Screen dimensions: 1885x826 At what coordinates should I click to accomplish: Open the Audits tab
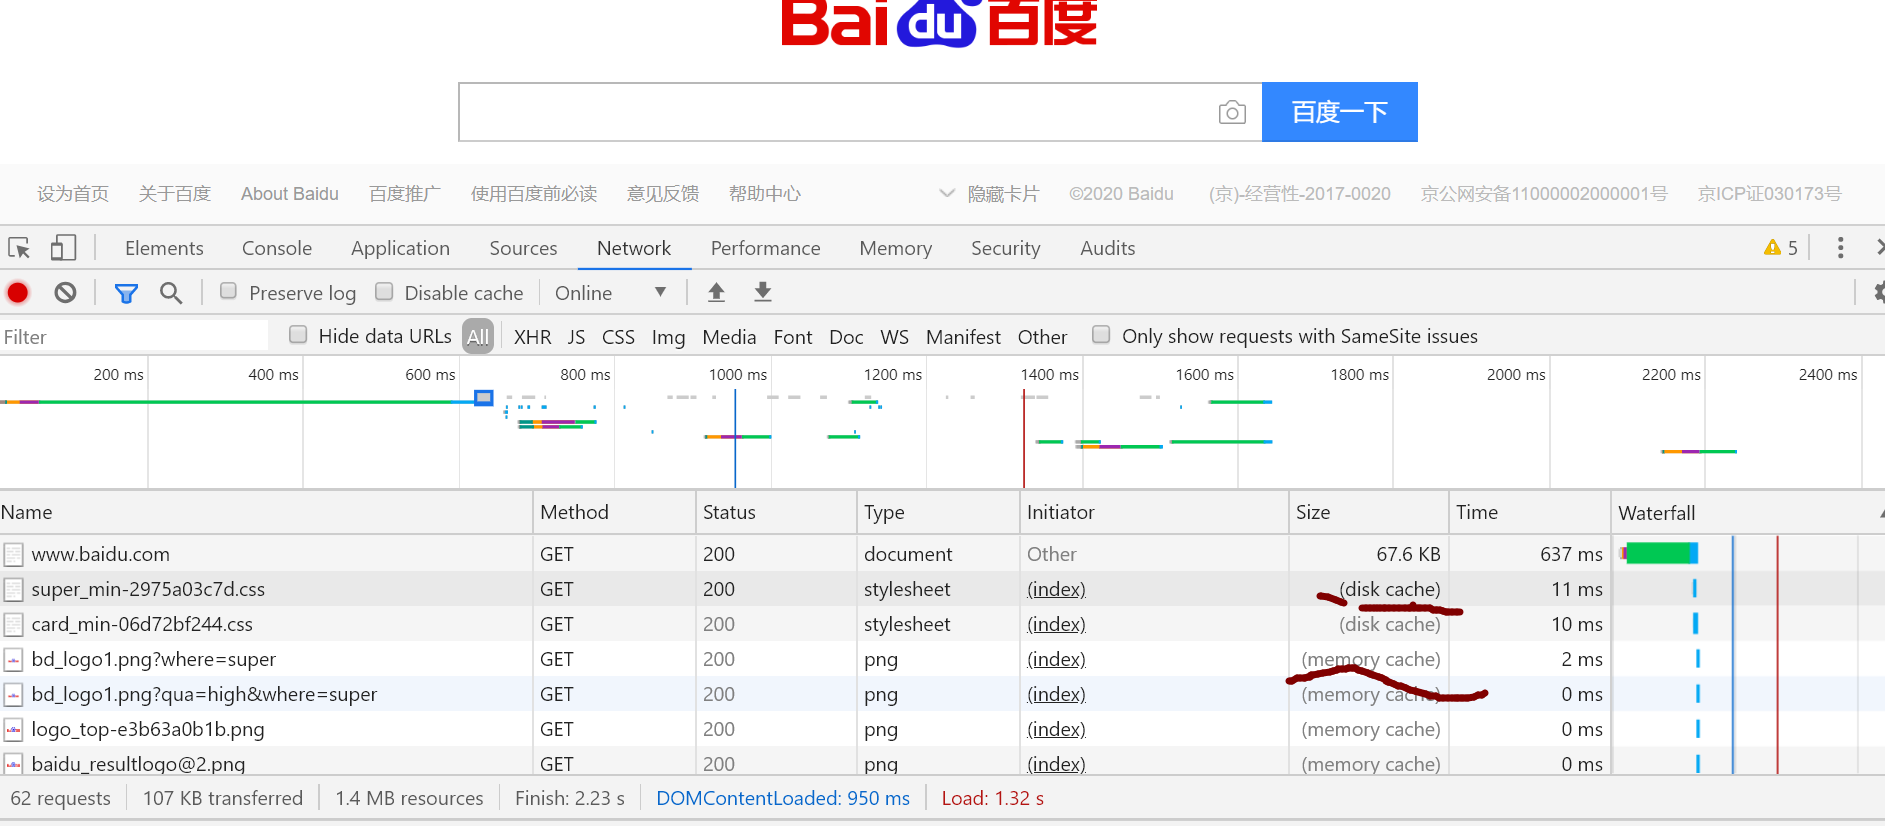1107,248
